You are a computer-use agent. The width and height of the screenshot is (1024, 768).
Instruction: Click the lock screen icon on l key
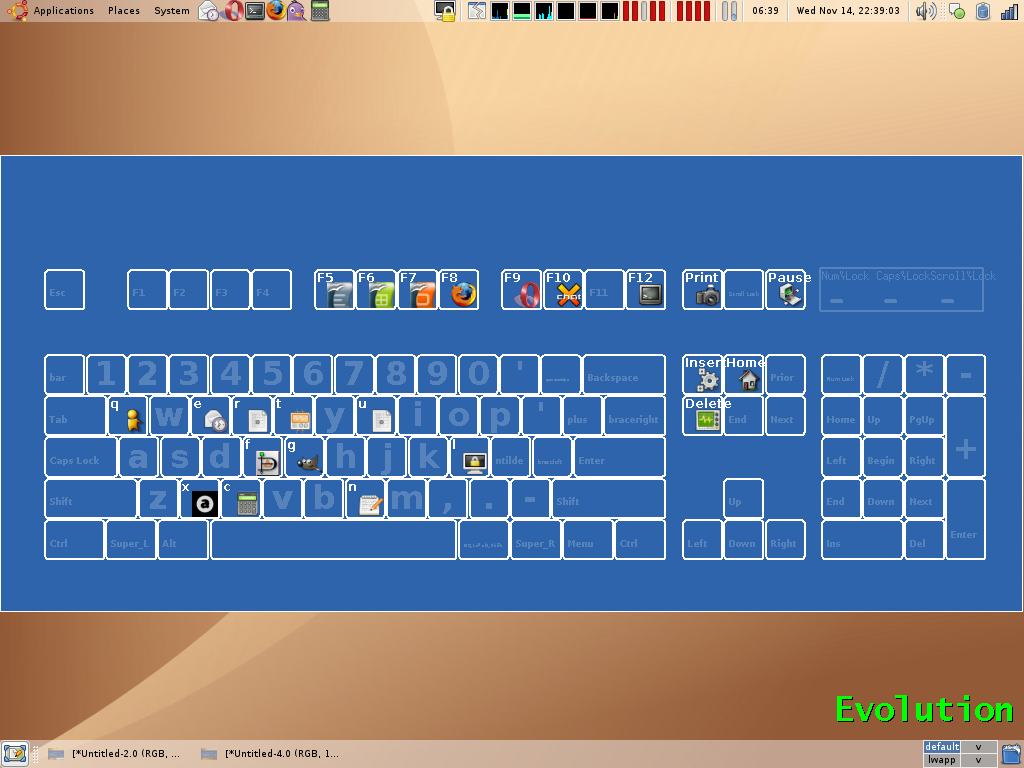pyautogui.click(x=475, y=462)
